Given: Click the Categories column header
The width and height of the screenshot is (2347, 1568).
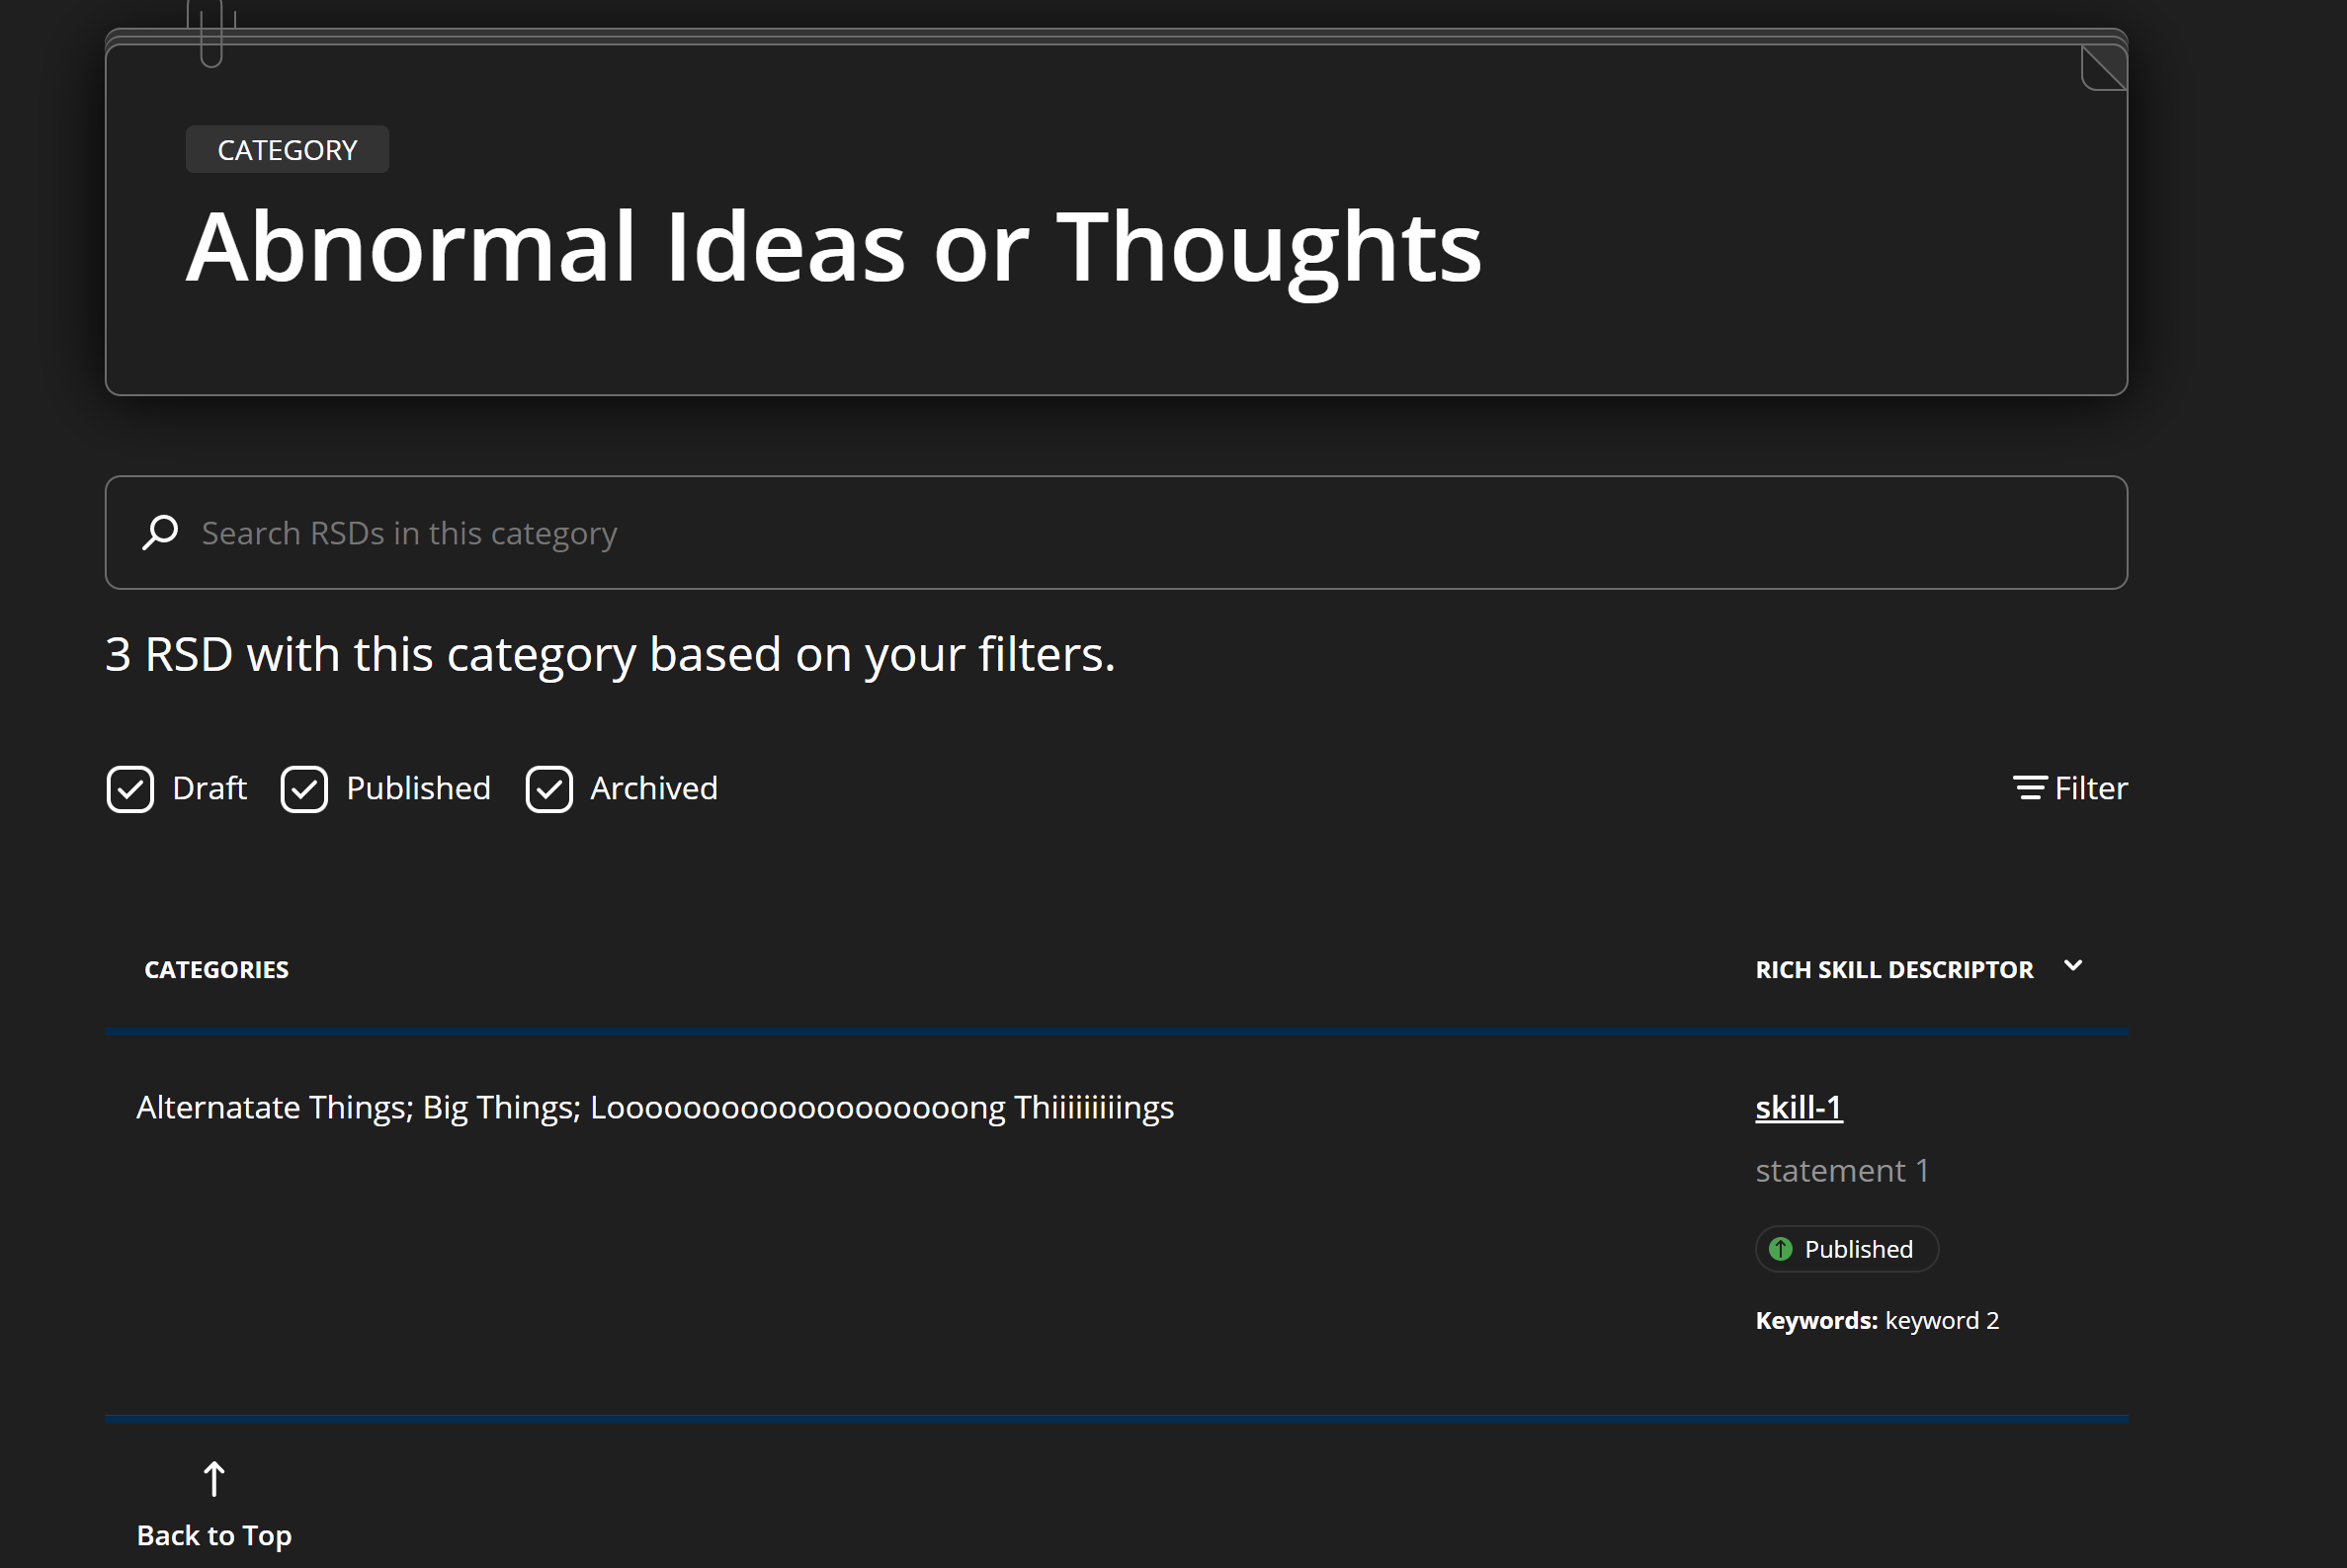Looking at the screenshot, I should coord(216,970).
